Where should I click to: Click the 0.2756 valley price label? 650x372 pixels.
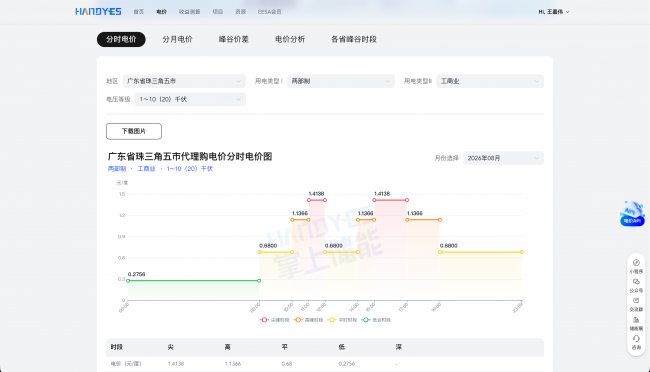point(136,274)
